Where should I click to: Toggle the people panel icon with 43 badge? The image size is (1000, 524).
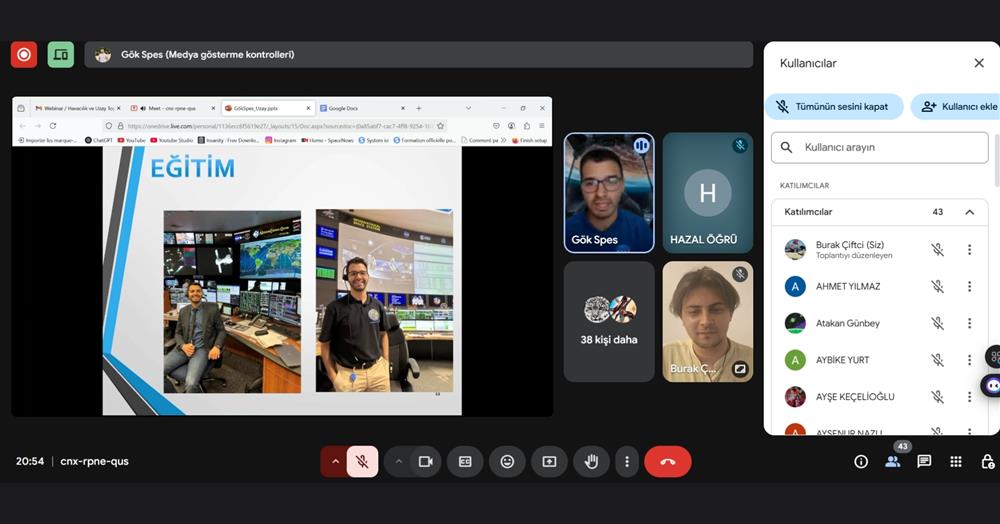893,462
